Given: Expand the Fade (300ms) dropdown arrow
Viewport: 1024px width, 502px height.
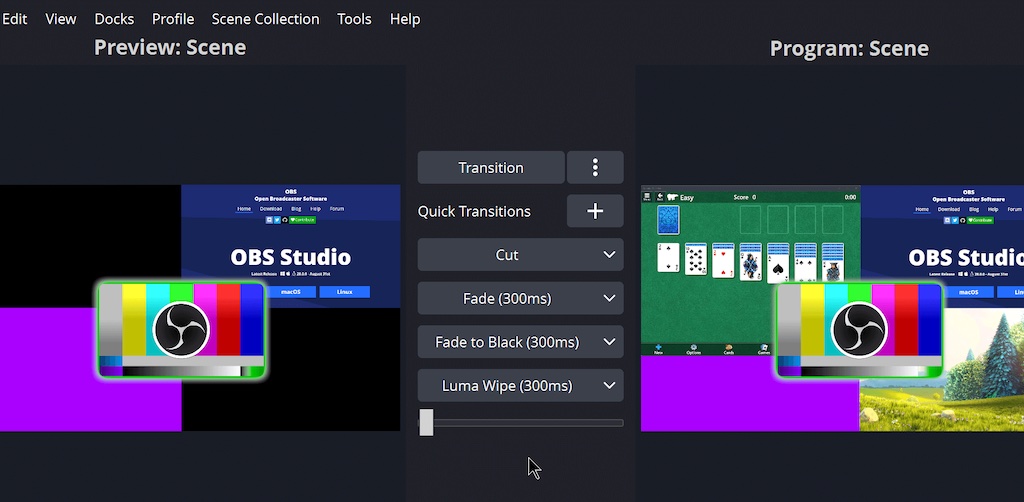Looking at the screenshot, I should [x=609, y=298].
